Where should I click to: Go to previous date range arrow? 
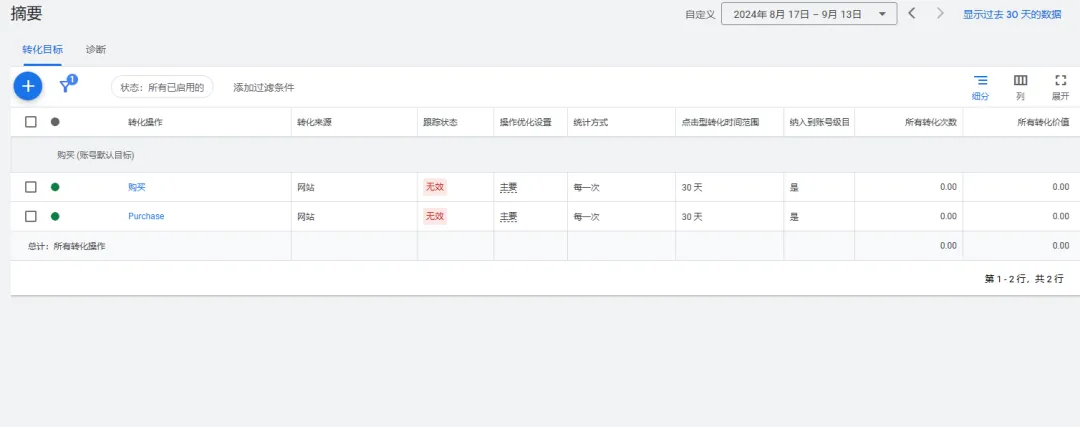pyautogui.click(x=911, y=14)
